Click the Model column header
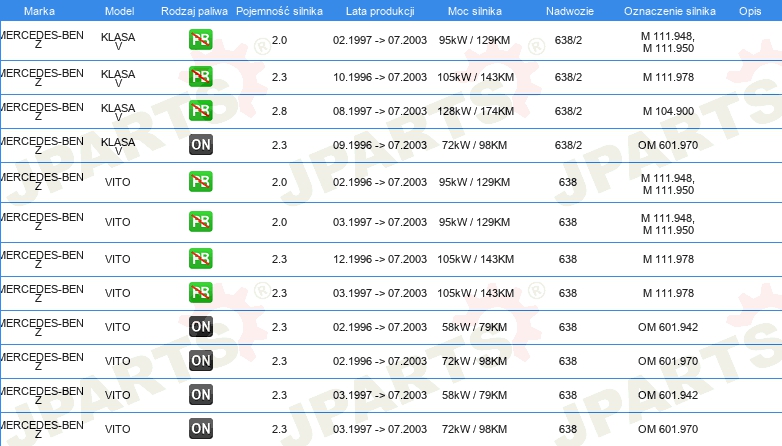Image resolution: width=782 pixels, height=446 pixels. pyautogui.click(x=119, y=11)
